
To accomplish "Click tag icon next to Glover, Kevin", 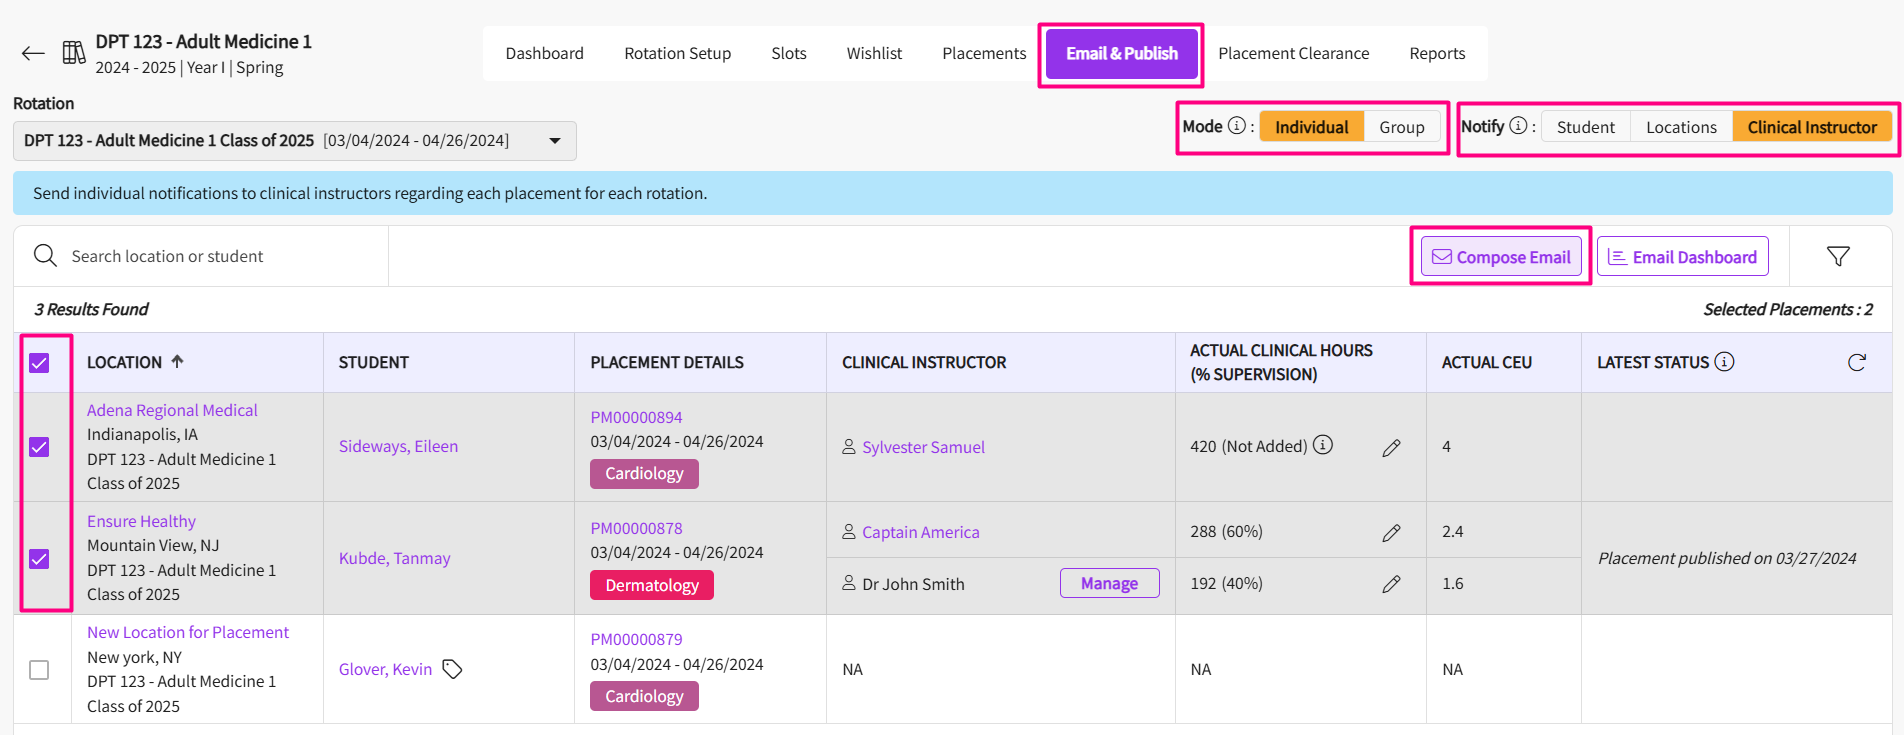I will [453, 670].
